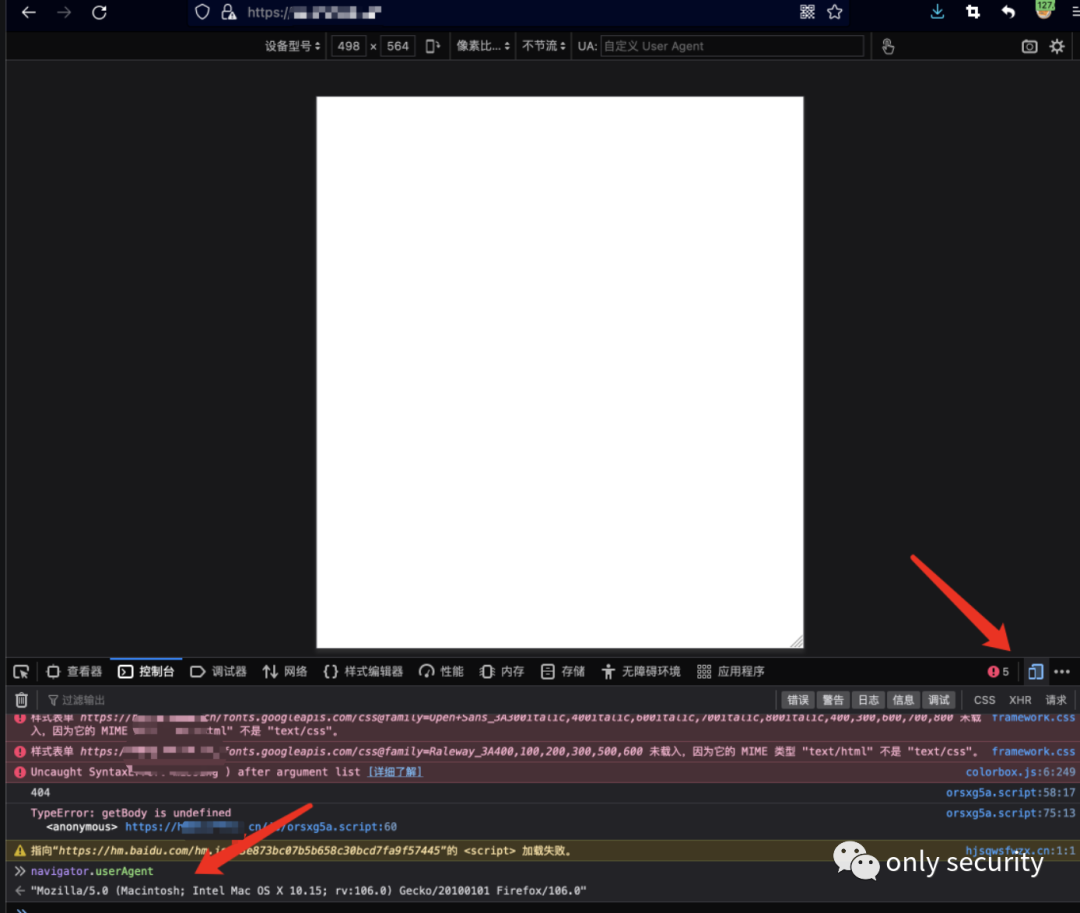Viewport: 1080px width, 913px height.
Task: Bookmark the page with the star icon
Action: (835, 12)
